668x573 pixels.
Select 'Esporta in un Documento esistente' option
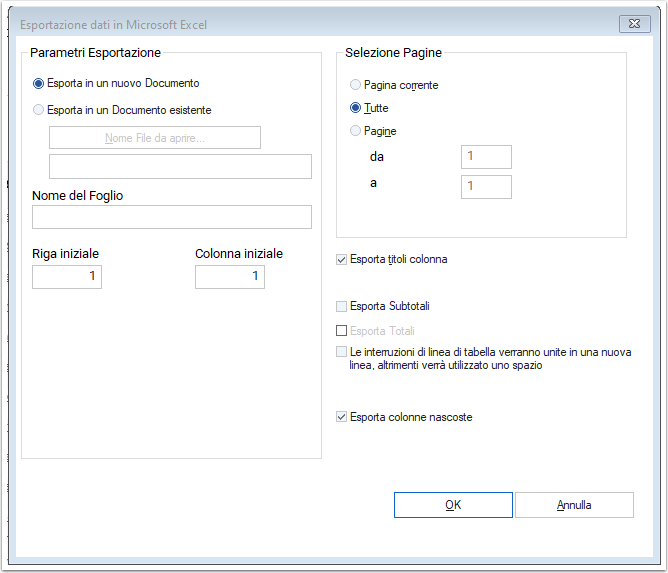(x=38, y=110)
